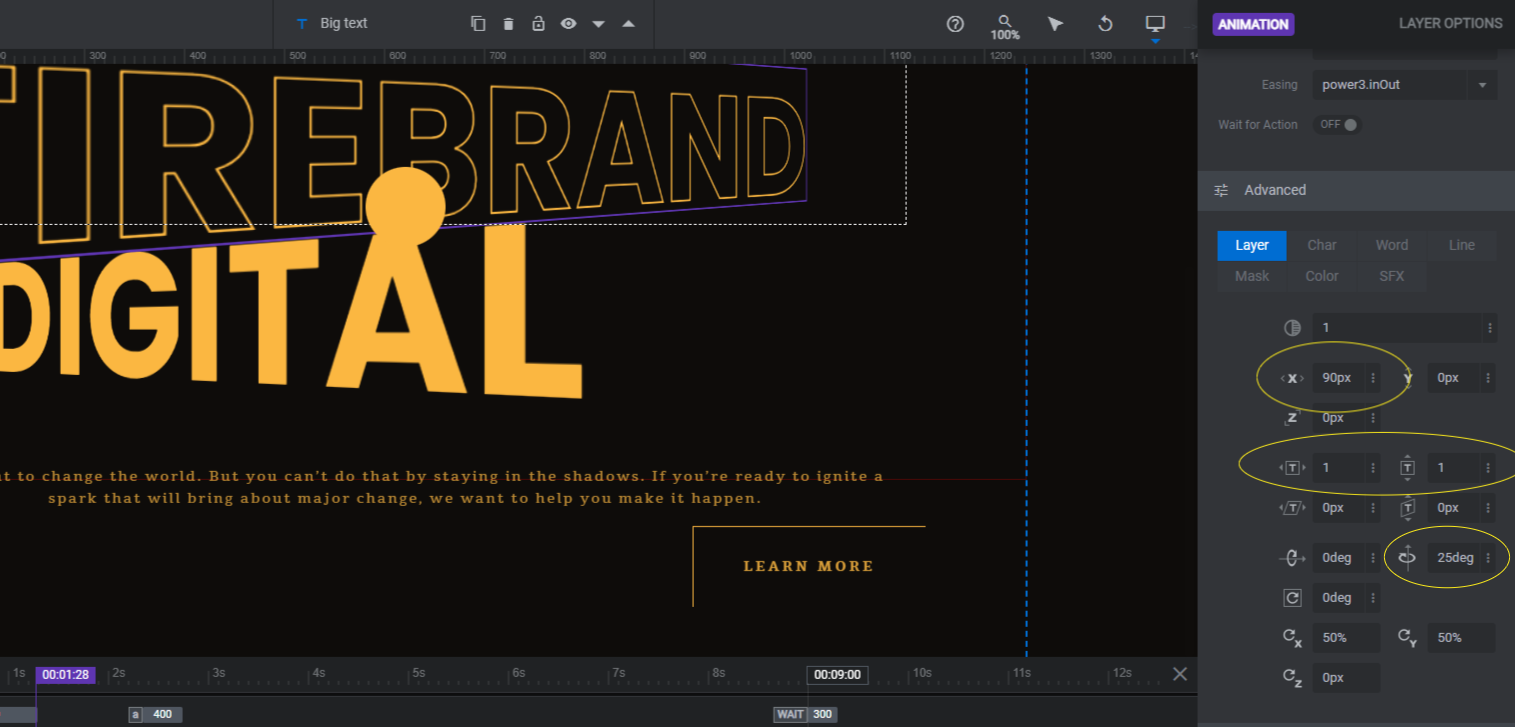1515x727 pixels.
Task: Switch to the ANIMATION tab
Action: point(1253,24)
